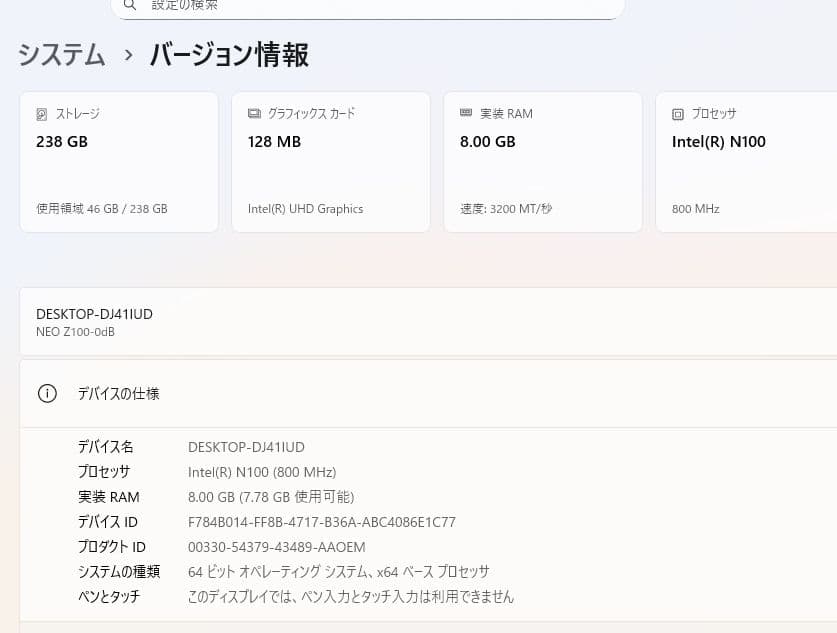Viewport: 837px width, 633px height.
Task: Navigate to システム via the breadcrumb
Action: (x=61, y=56)
